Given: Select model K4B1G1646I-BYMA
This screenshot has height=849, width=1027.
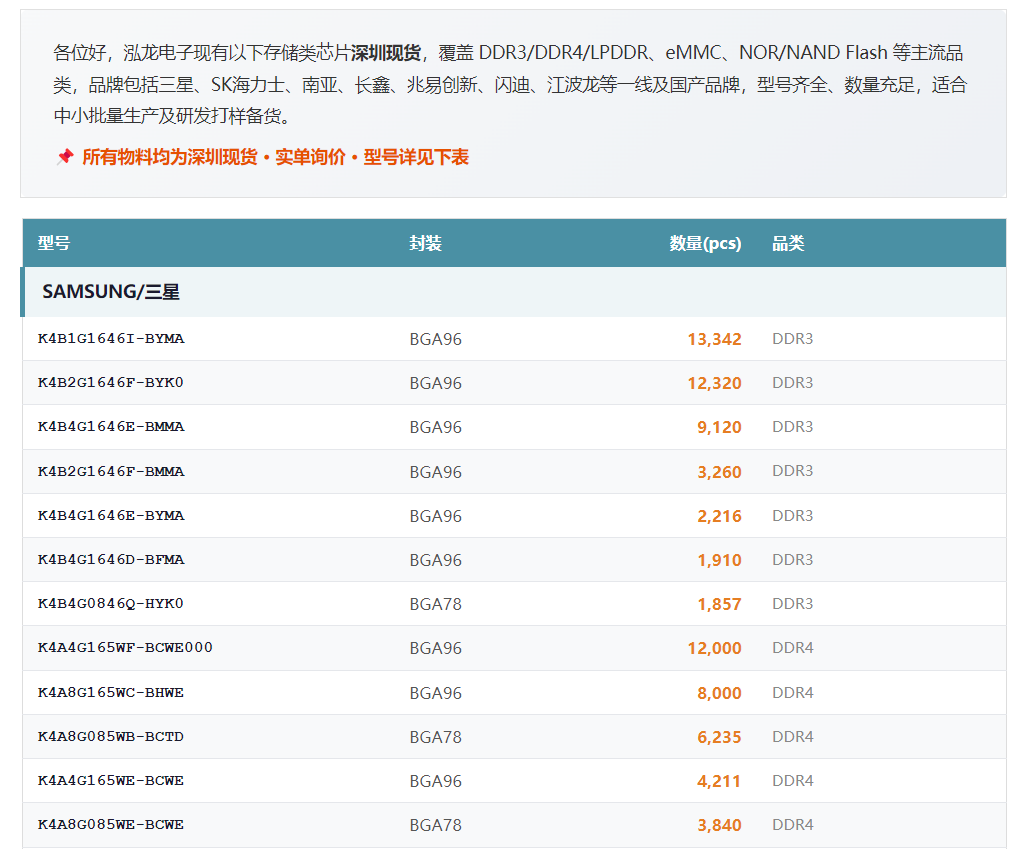Looking at the screenshot, I should [111, 339].
